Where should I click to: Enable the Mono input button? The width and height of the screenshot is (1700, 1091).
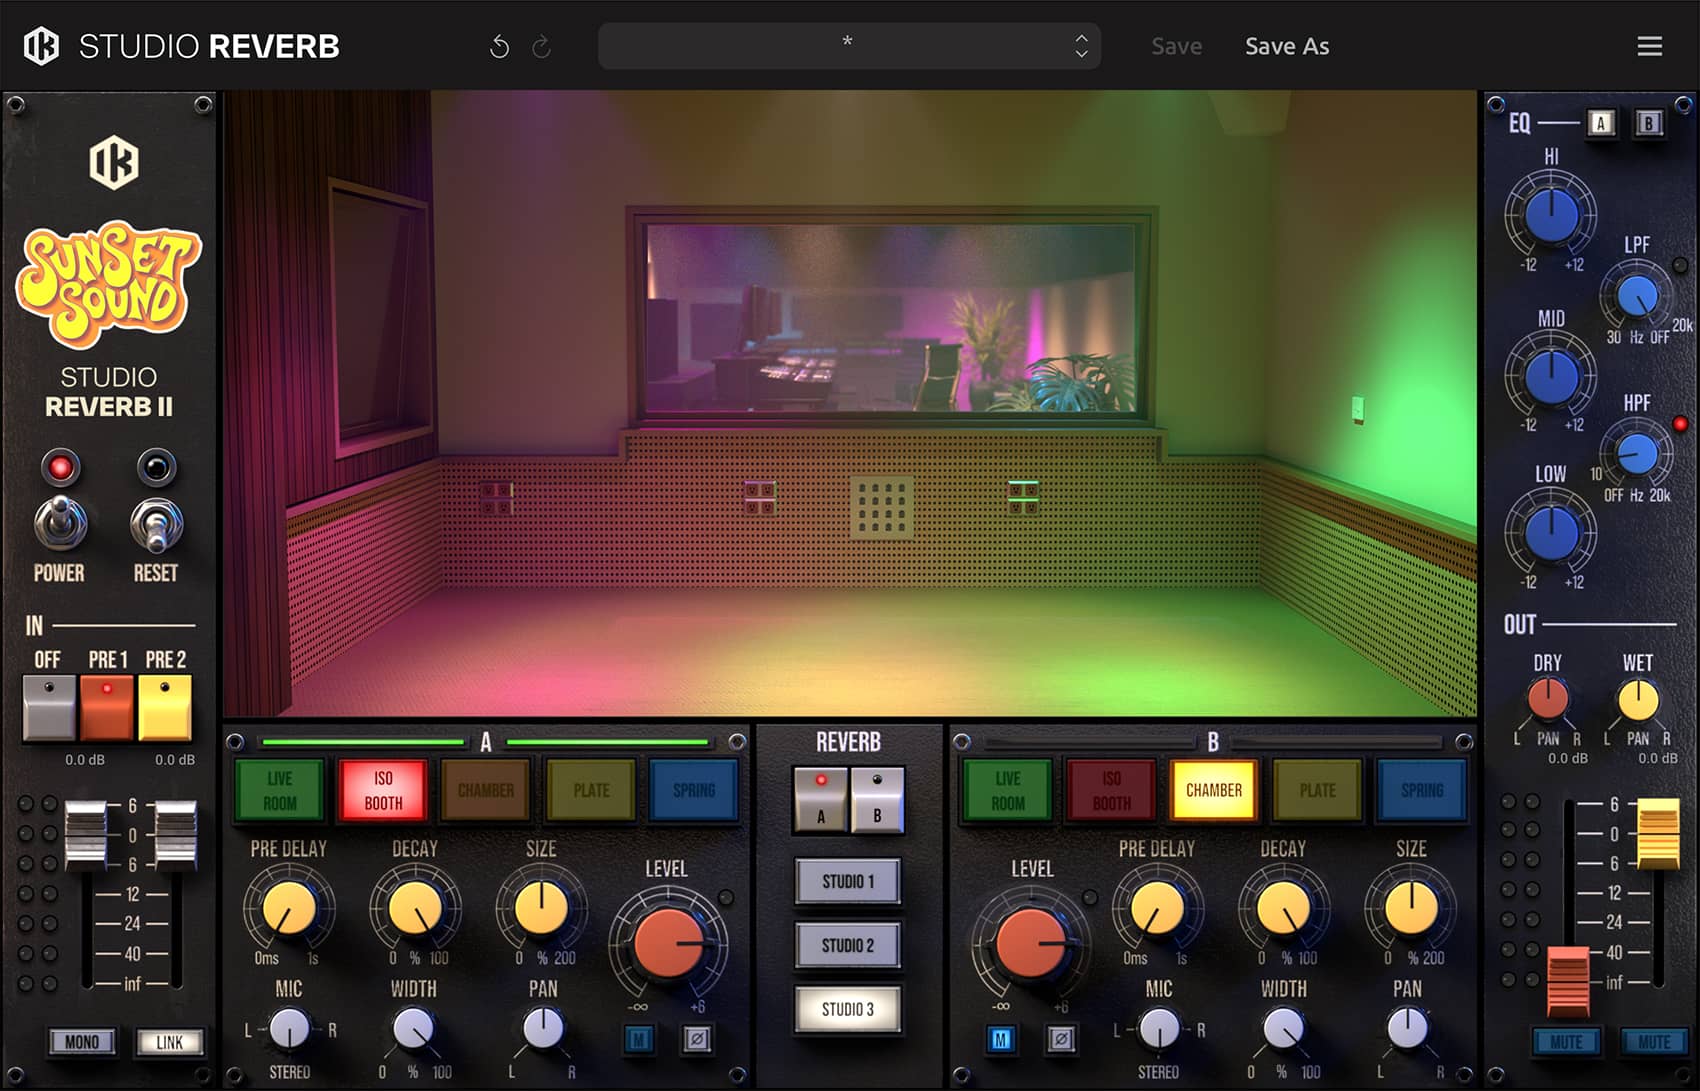point(81,1042)
